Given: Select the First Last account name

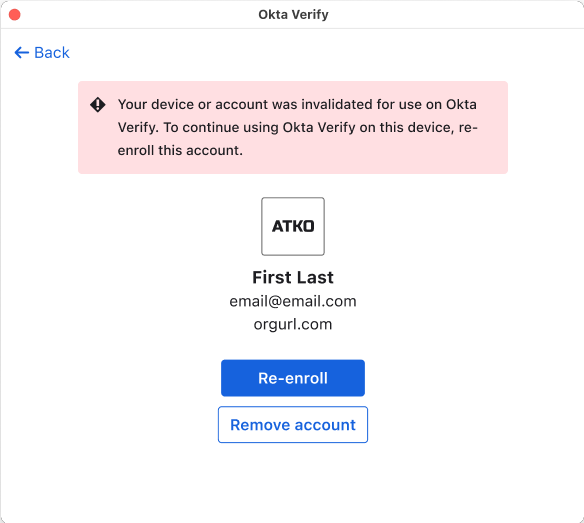Looking at the screenshot, I should click(x=293, y=277).
